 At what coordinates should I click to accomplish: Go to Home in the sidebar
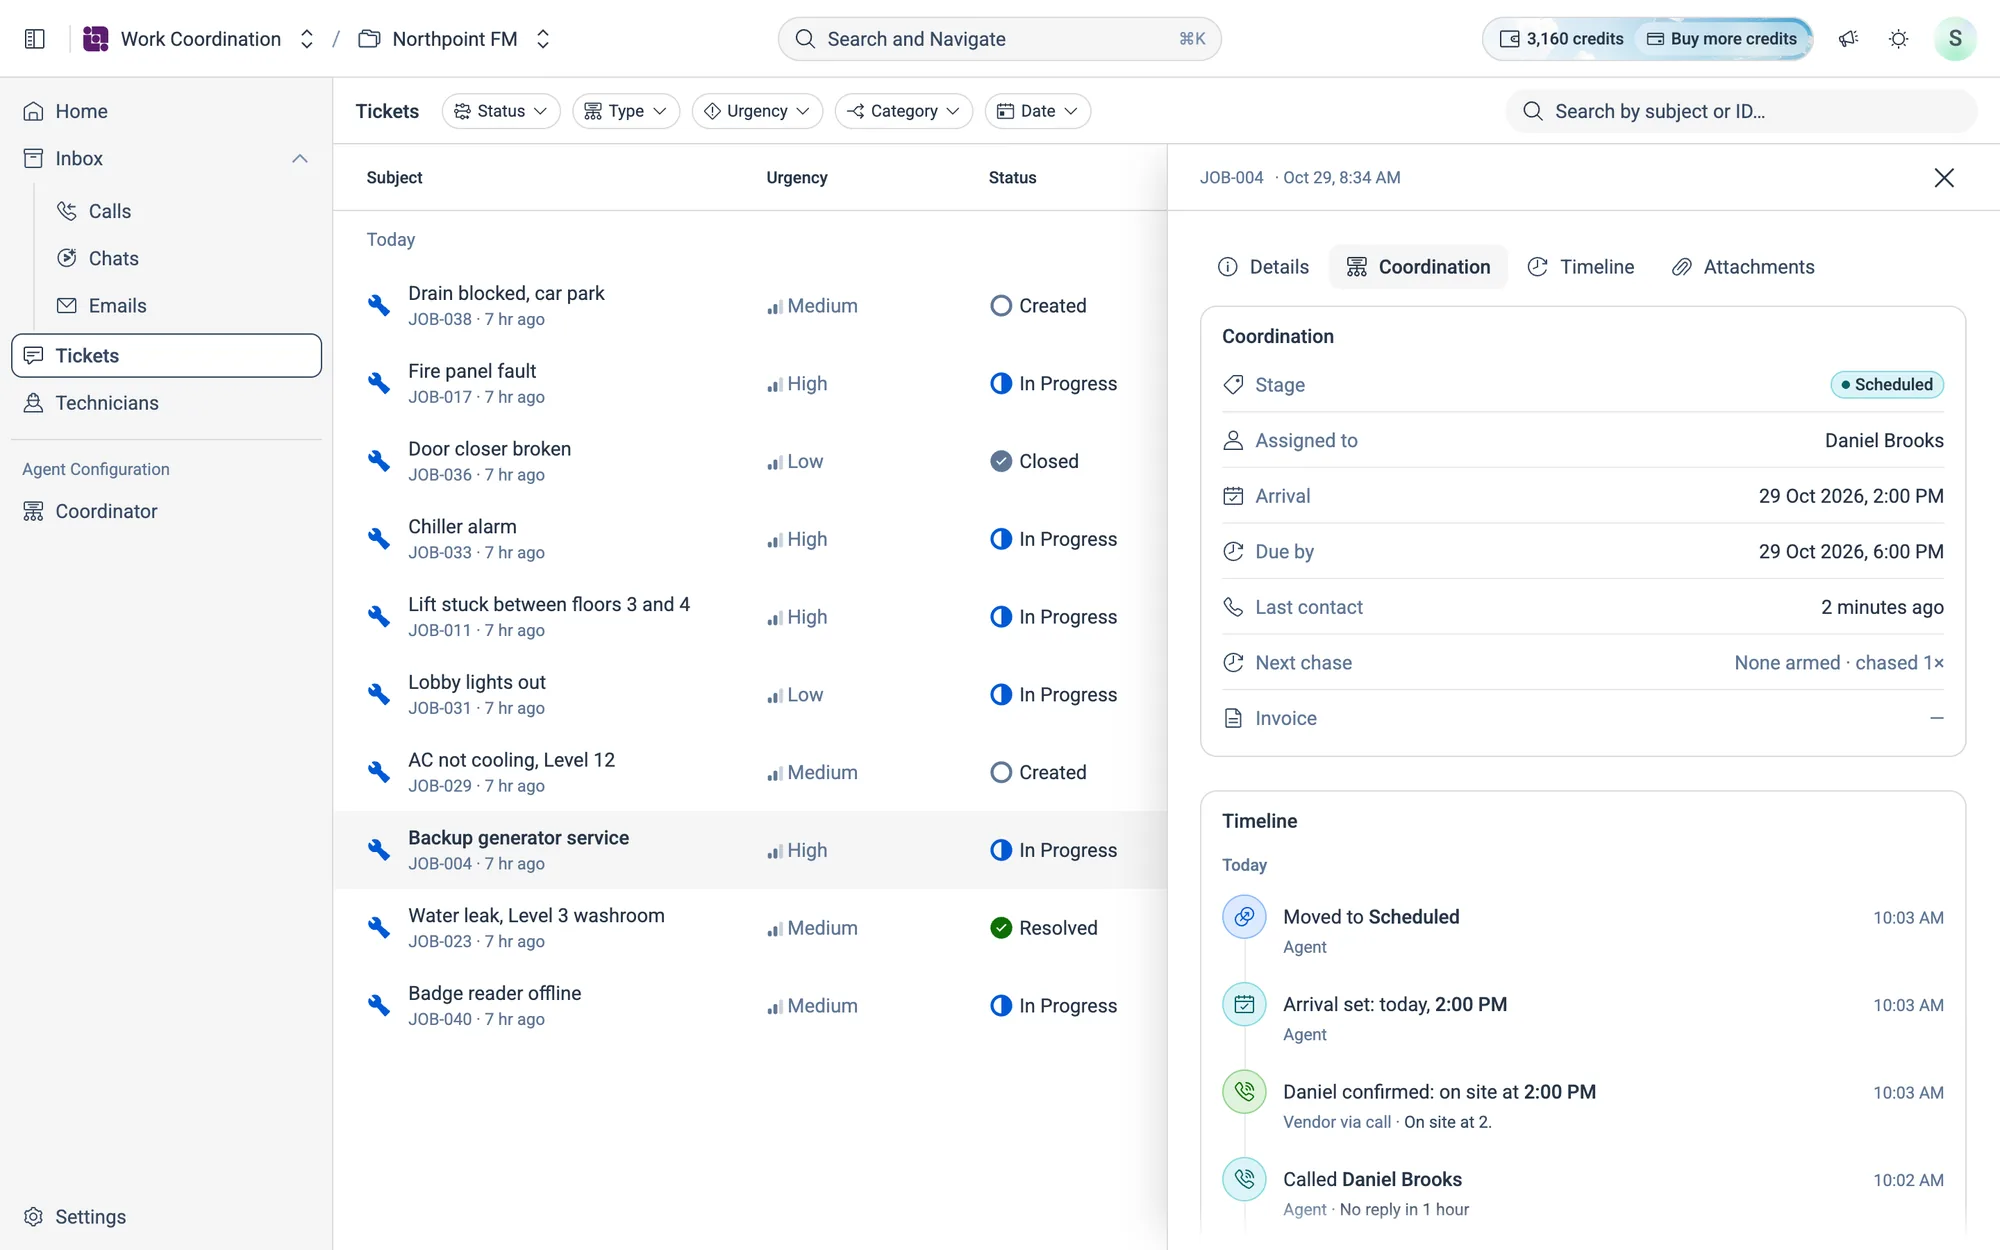point(166,111)
